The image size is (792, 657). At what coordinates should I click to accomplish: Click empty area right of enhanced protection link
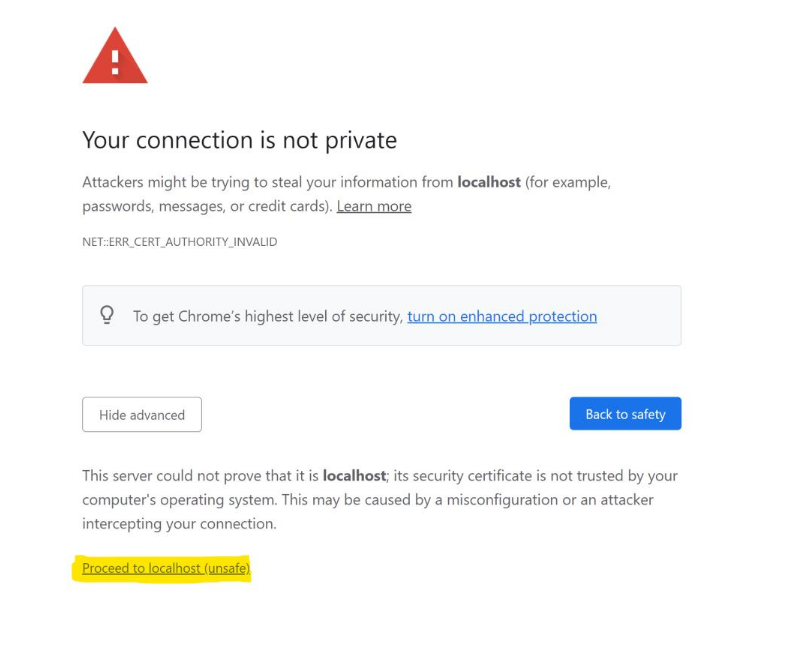(640, 316)
